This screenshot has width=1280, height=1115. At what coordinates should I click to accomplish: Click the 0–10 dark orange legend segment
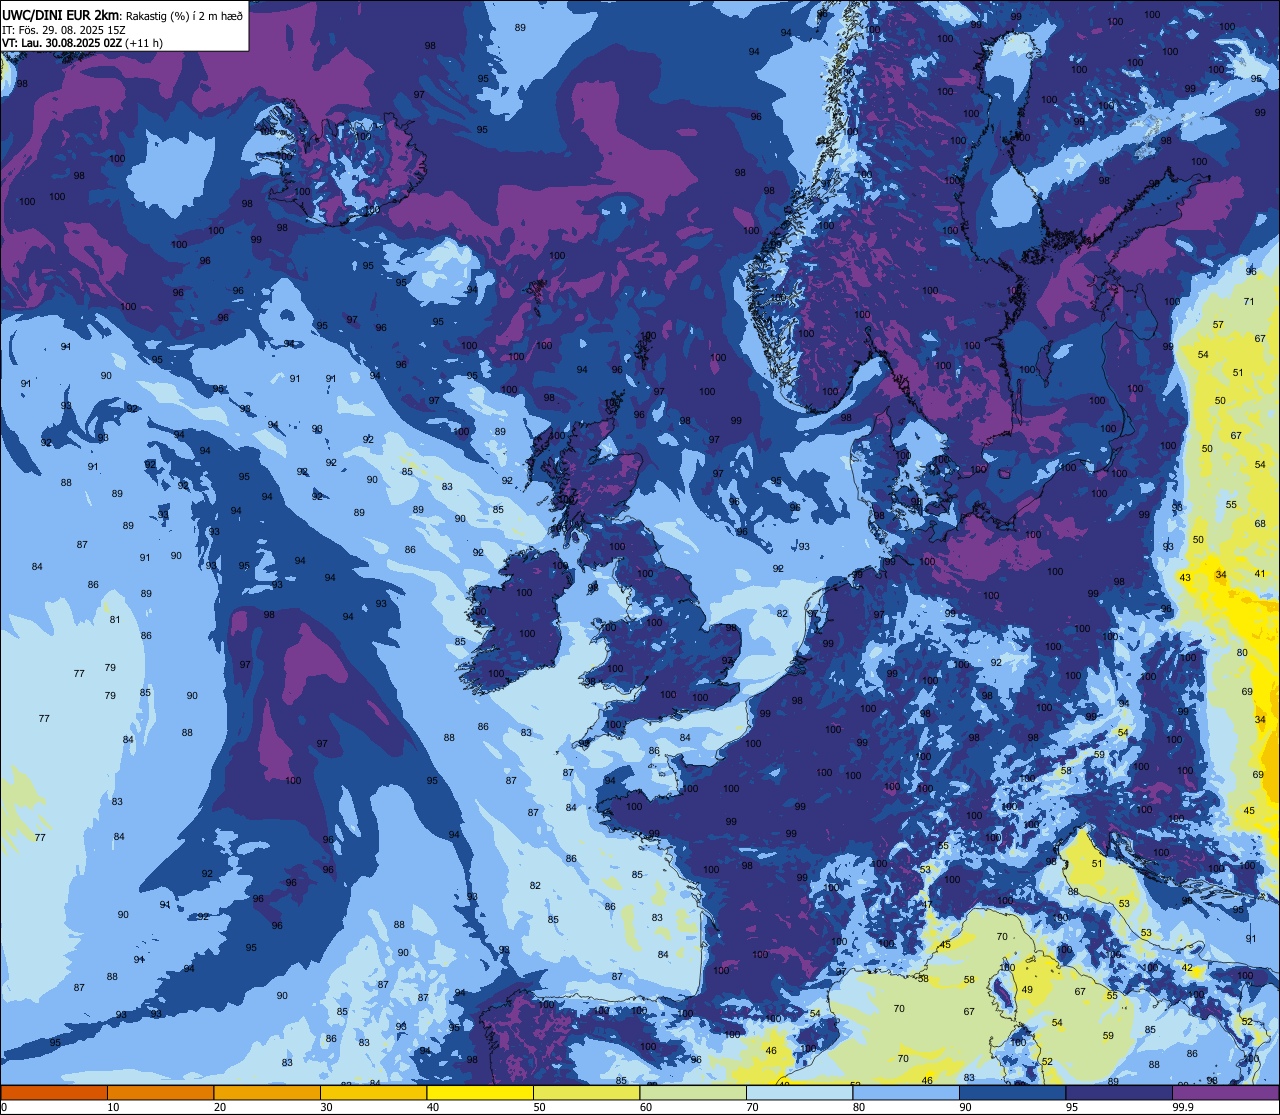tap(54, 1093)
